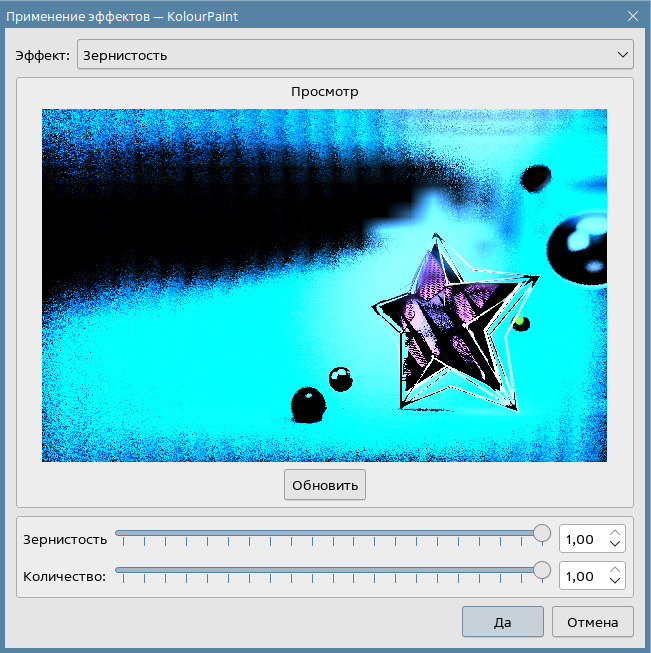This screenshot has height=653, width=651.
Task: Confirm the effect with Да
Action: pos(502,622)
